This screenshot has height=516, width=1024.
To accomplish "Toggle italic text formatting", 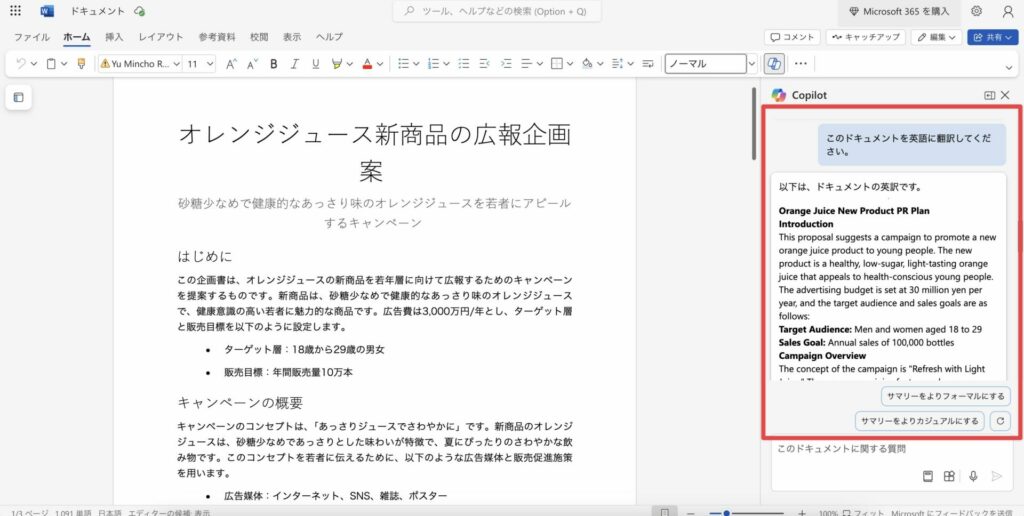I will click(294, 64).
